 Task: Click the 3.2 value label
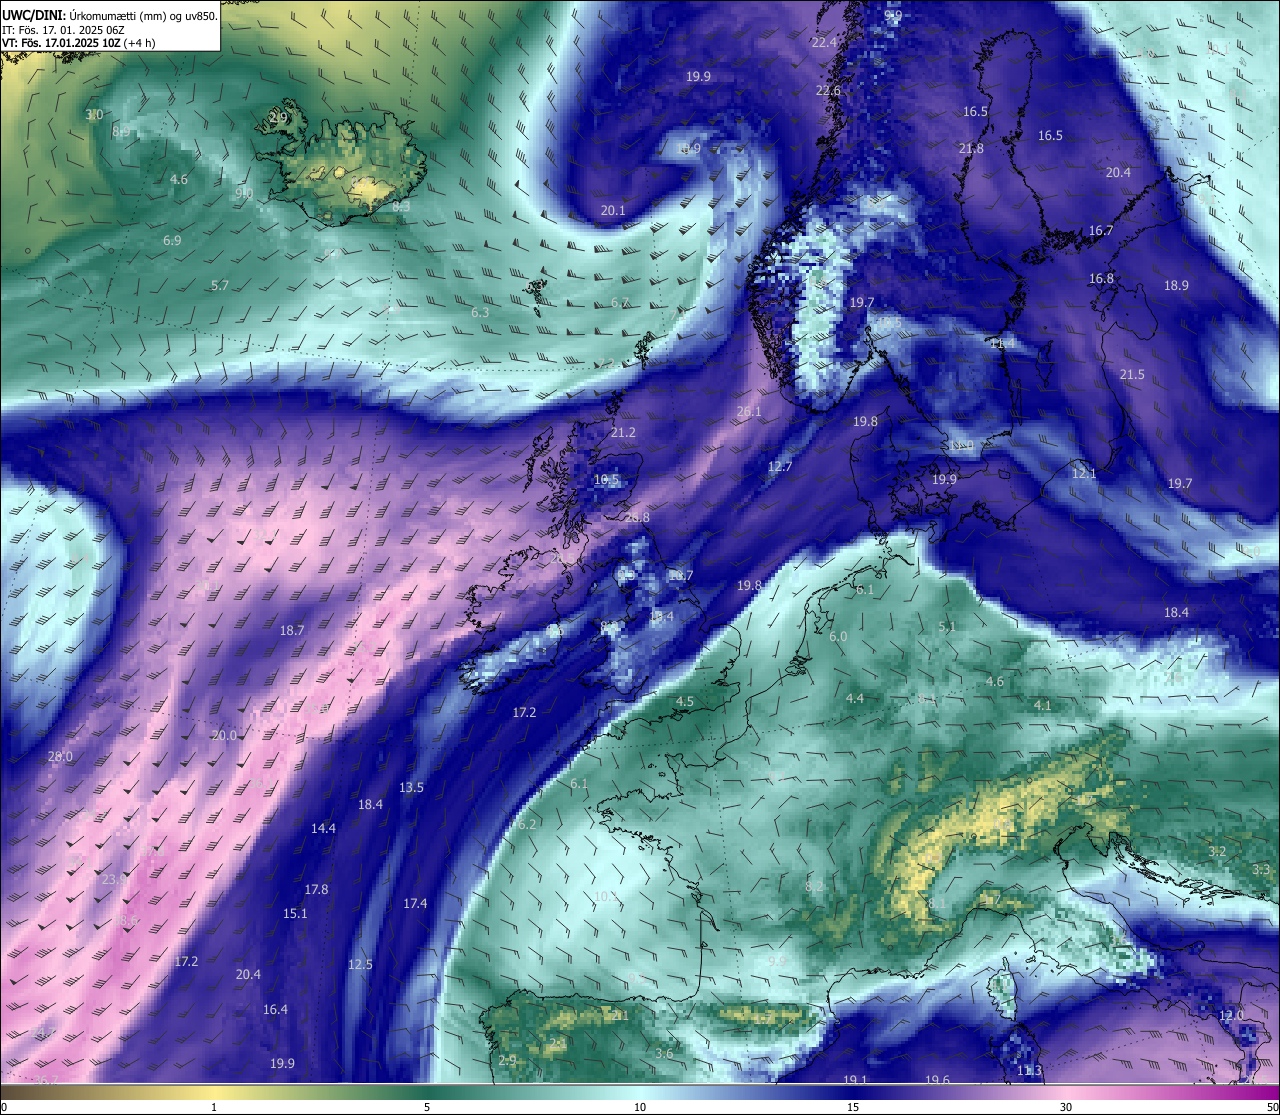(1217, 851)
